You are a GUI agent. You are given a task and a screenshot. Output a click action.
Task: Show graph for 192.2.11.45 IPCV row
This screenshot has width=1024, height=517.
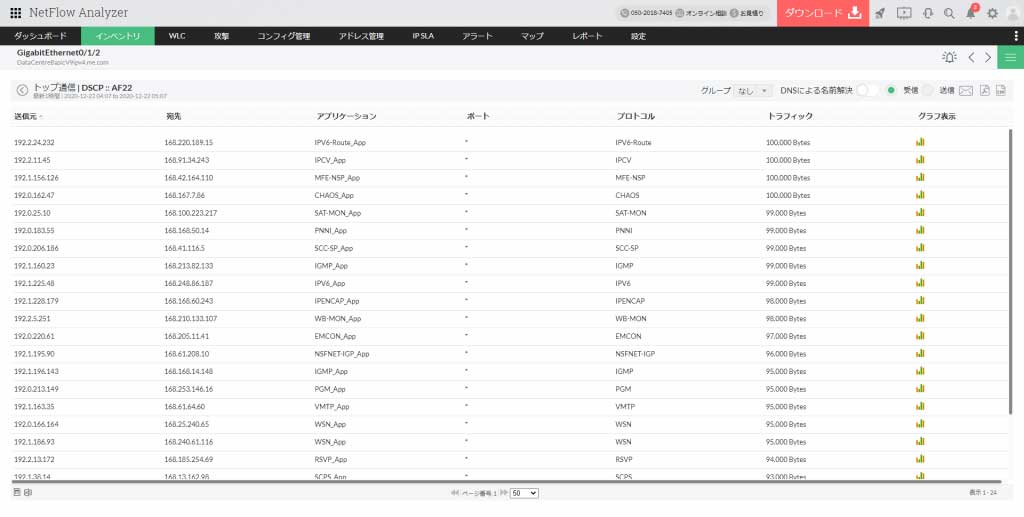[x=920, y=159]
